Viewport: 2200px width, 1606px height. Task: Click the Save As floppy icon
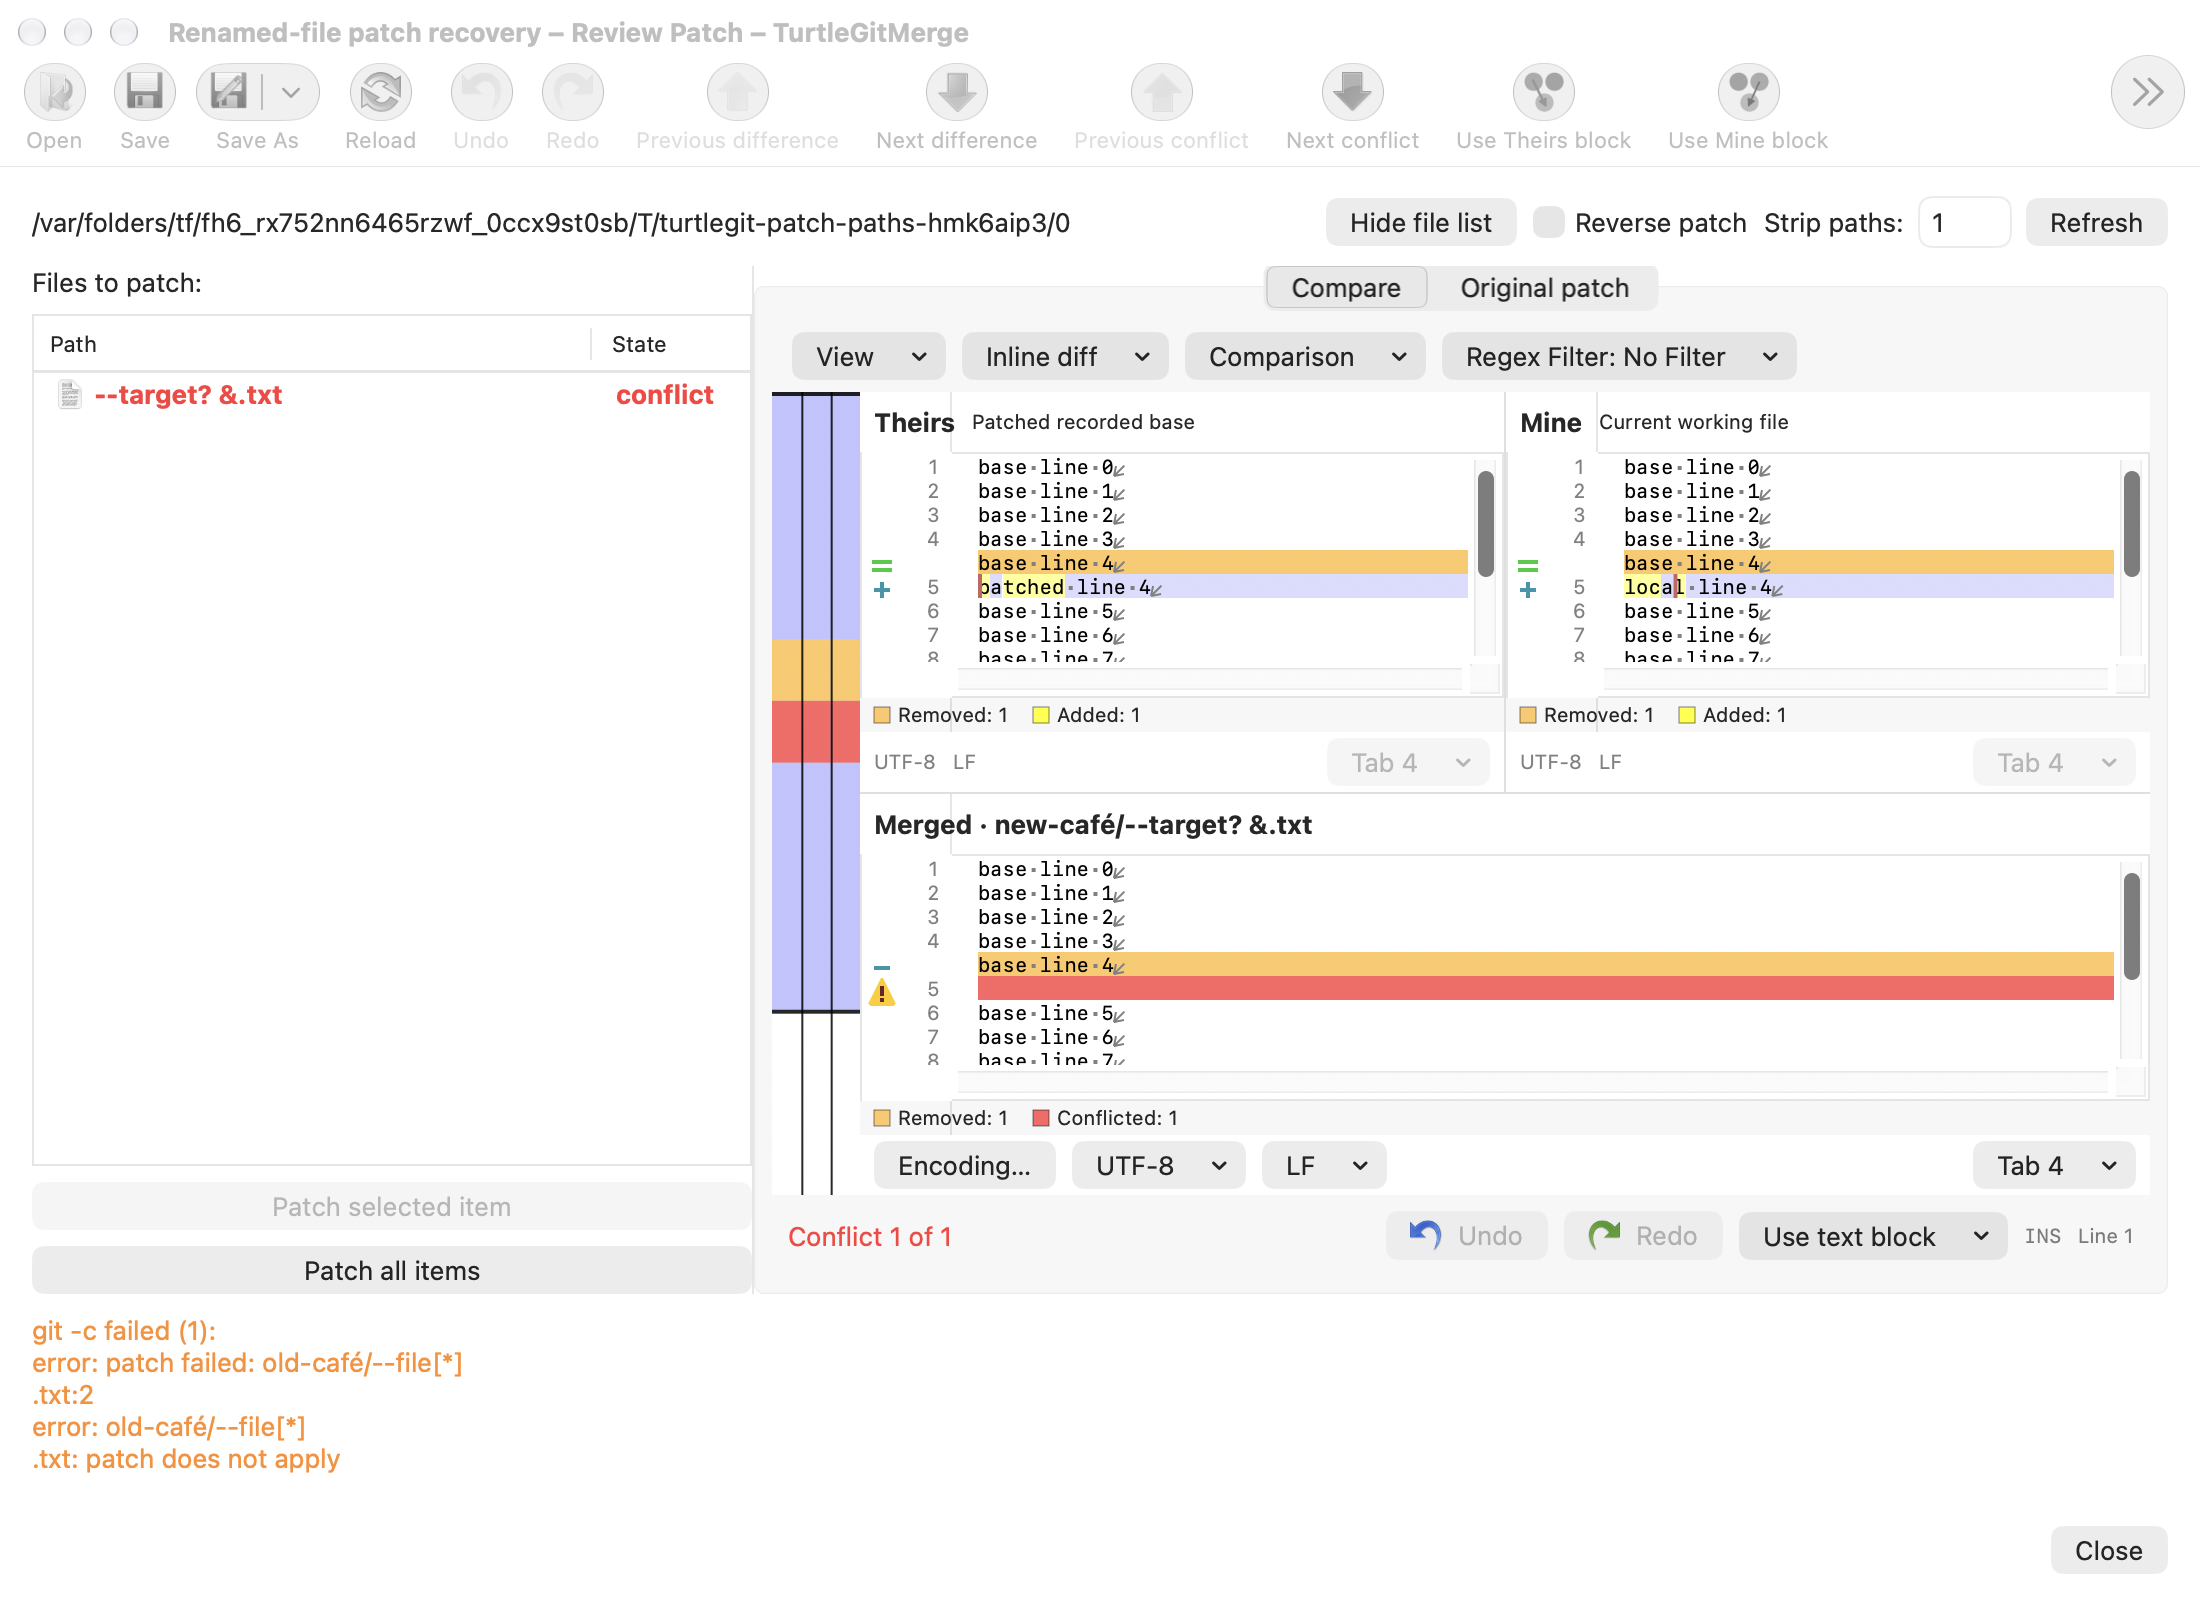(x=230, y=93)
